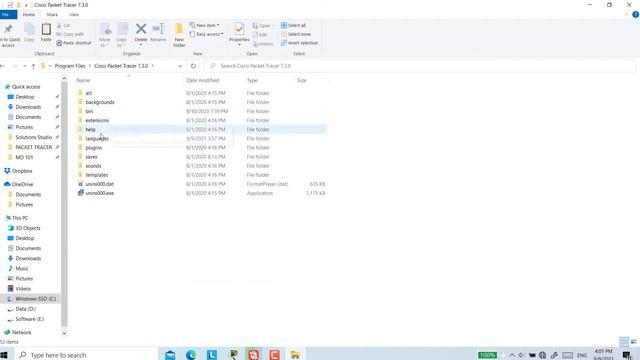Viewport: 640px width, 360px height.
Task: Select the unins000.exe application file
Action: pyautogui.click(x=100, y=193)
